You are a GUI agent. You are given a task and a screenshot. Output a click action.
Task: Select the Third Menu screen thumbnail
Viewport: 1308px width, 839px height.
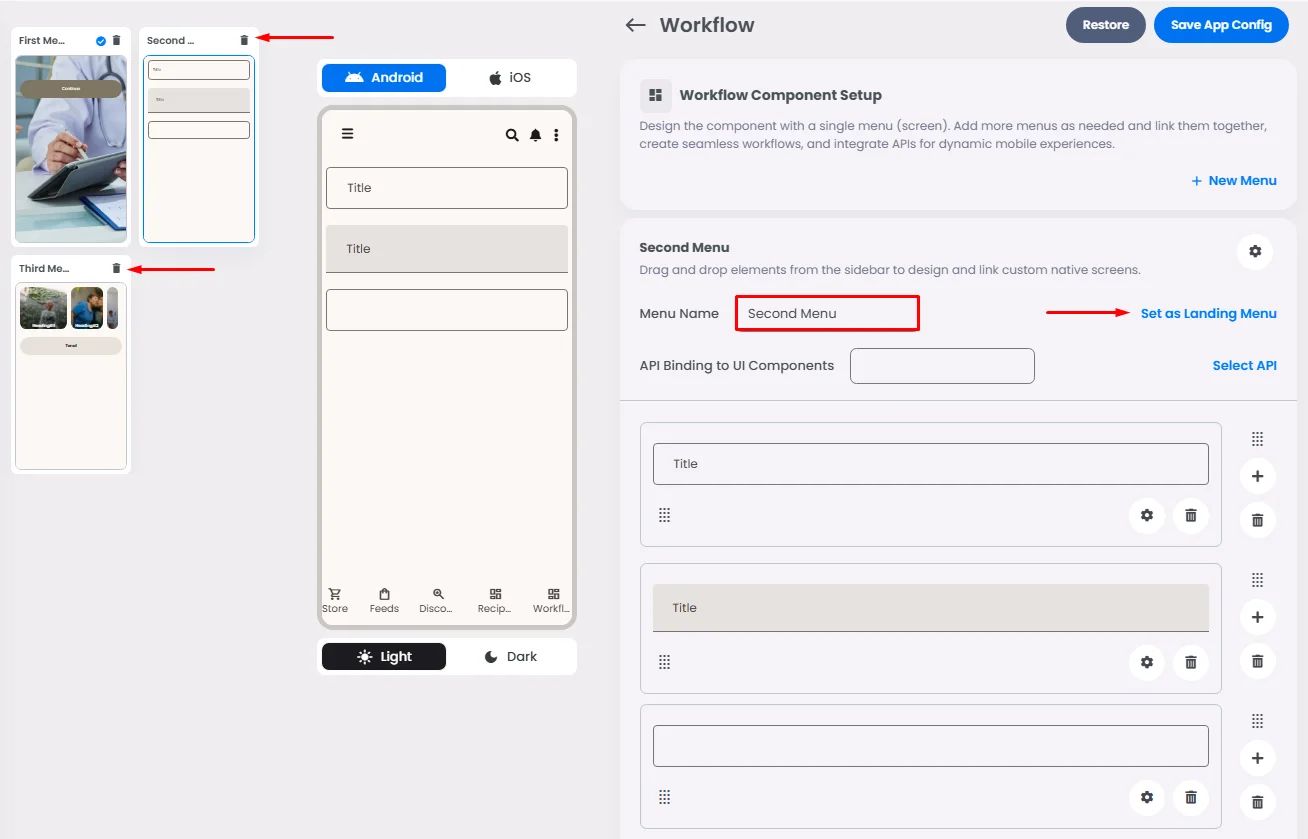[x=71, y=375]
